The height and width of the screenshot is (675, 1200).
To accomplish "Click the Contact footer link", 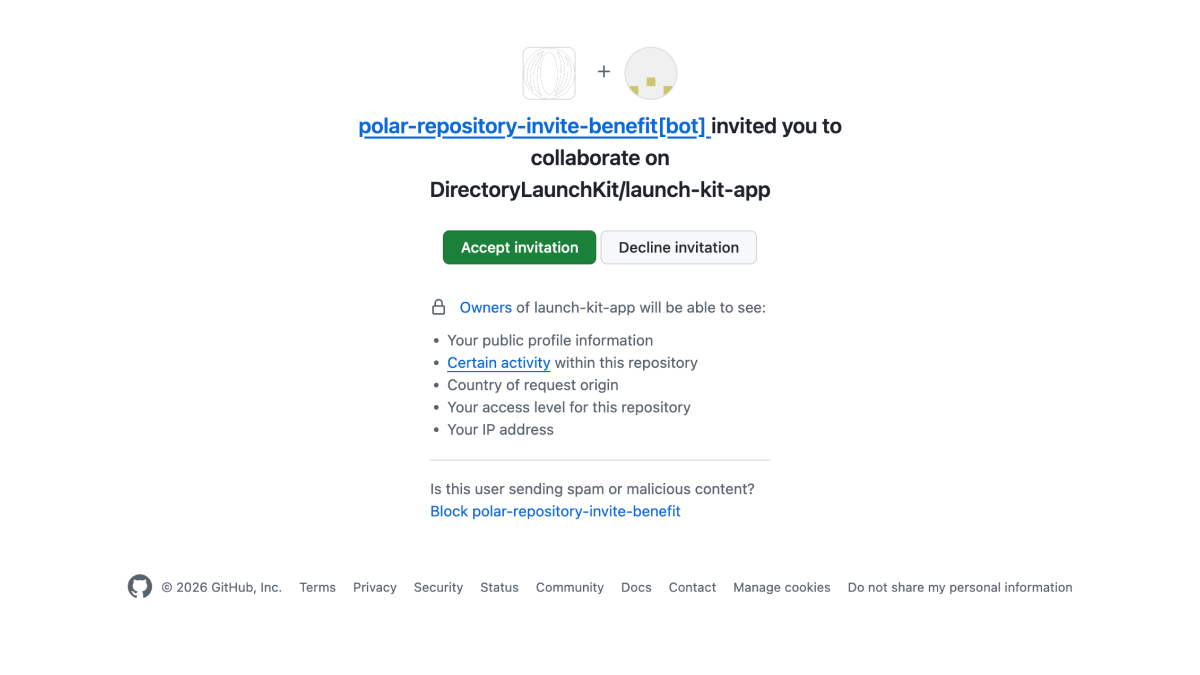I will tap(692, 588).
